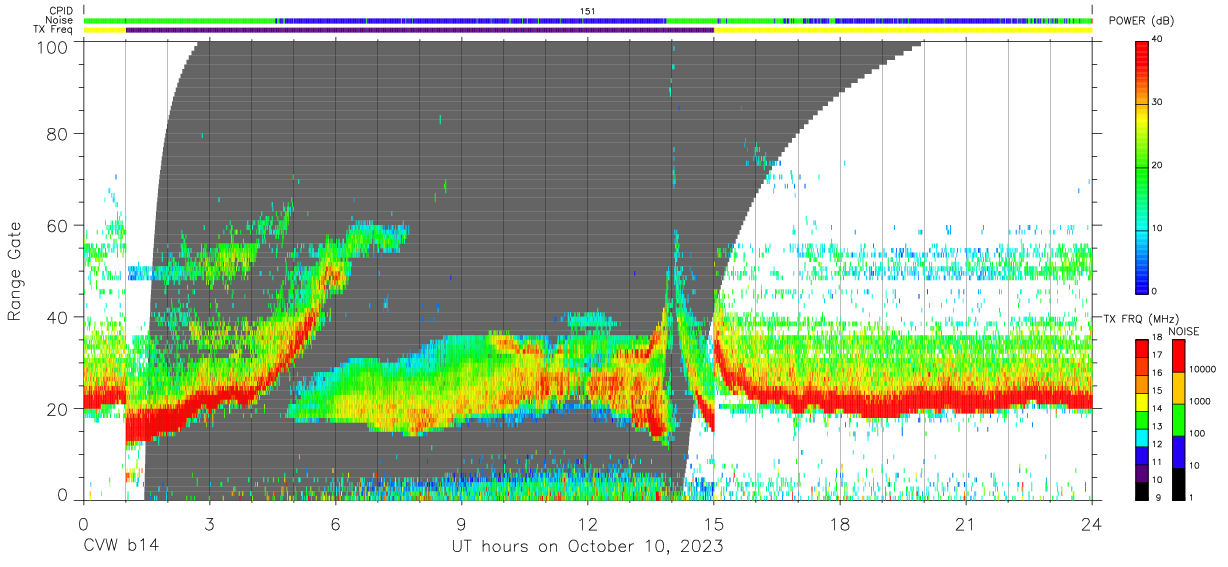Click the 'Range Gate' y-axis title
Image resolution: width=1228 pixels, height=567 pixels.
tap(15, 270)
